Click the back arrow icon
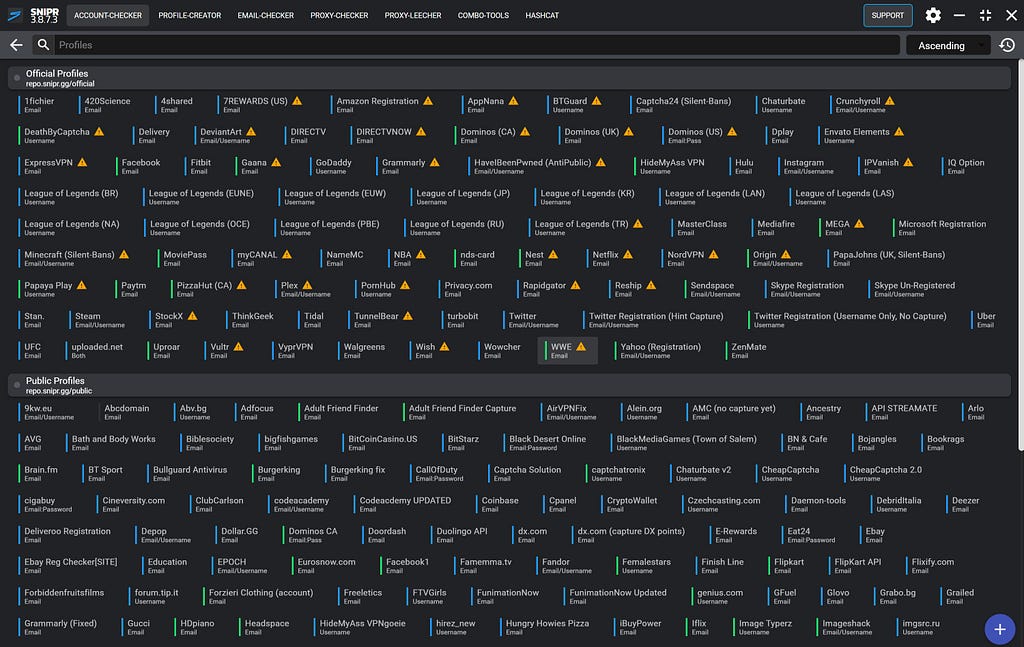The width and height of the screenshot is (1024, 647). coord(16,45)
